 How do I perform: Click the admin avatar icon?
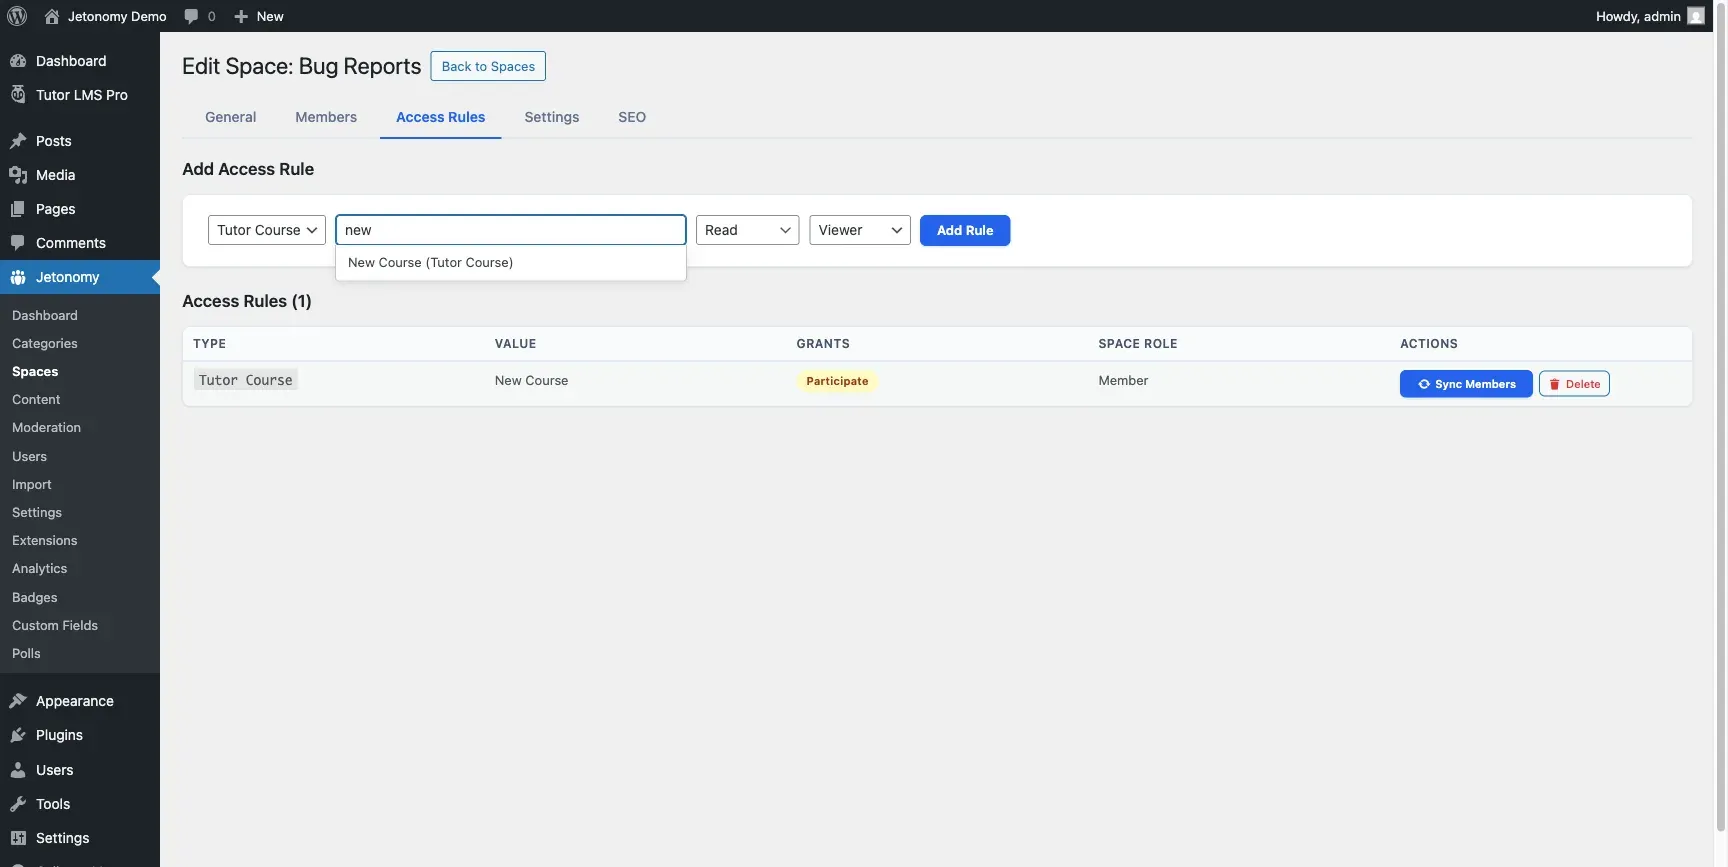1696,16
